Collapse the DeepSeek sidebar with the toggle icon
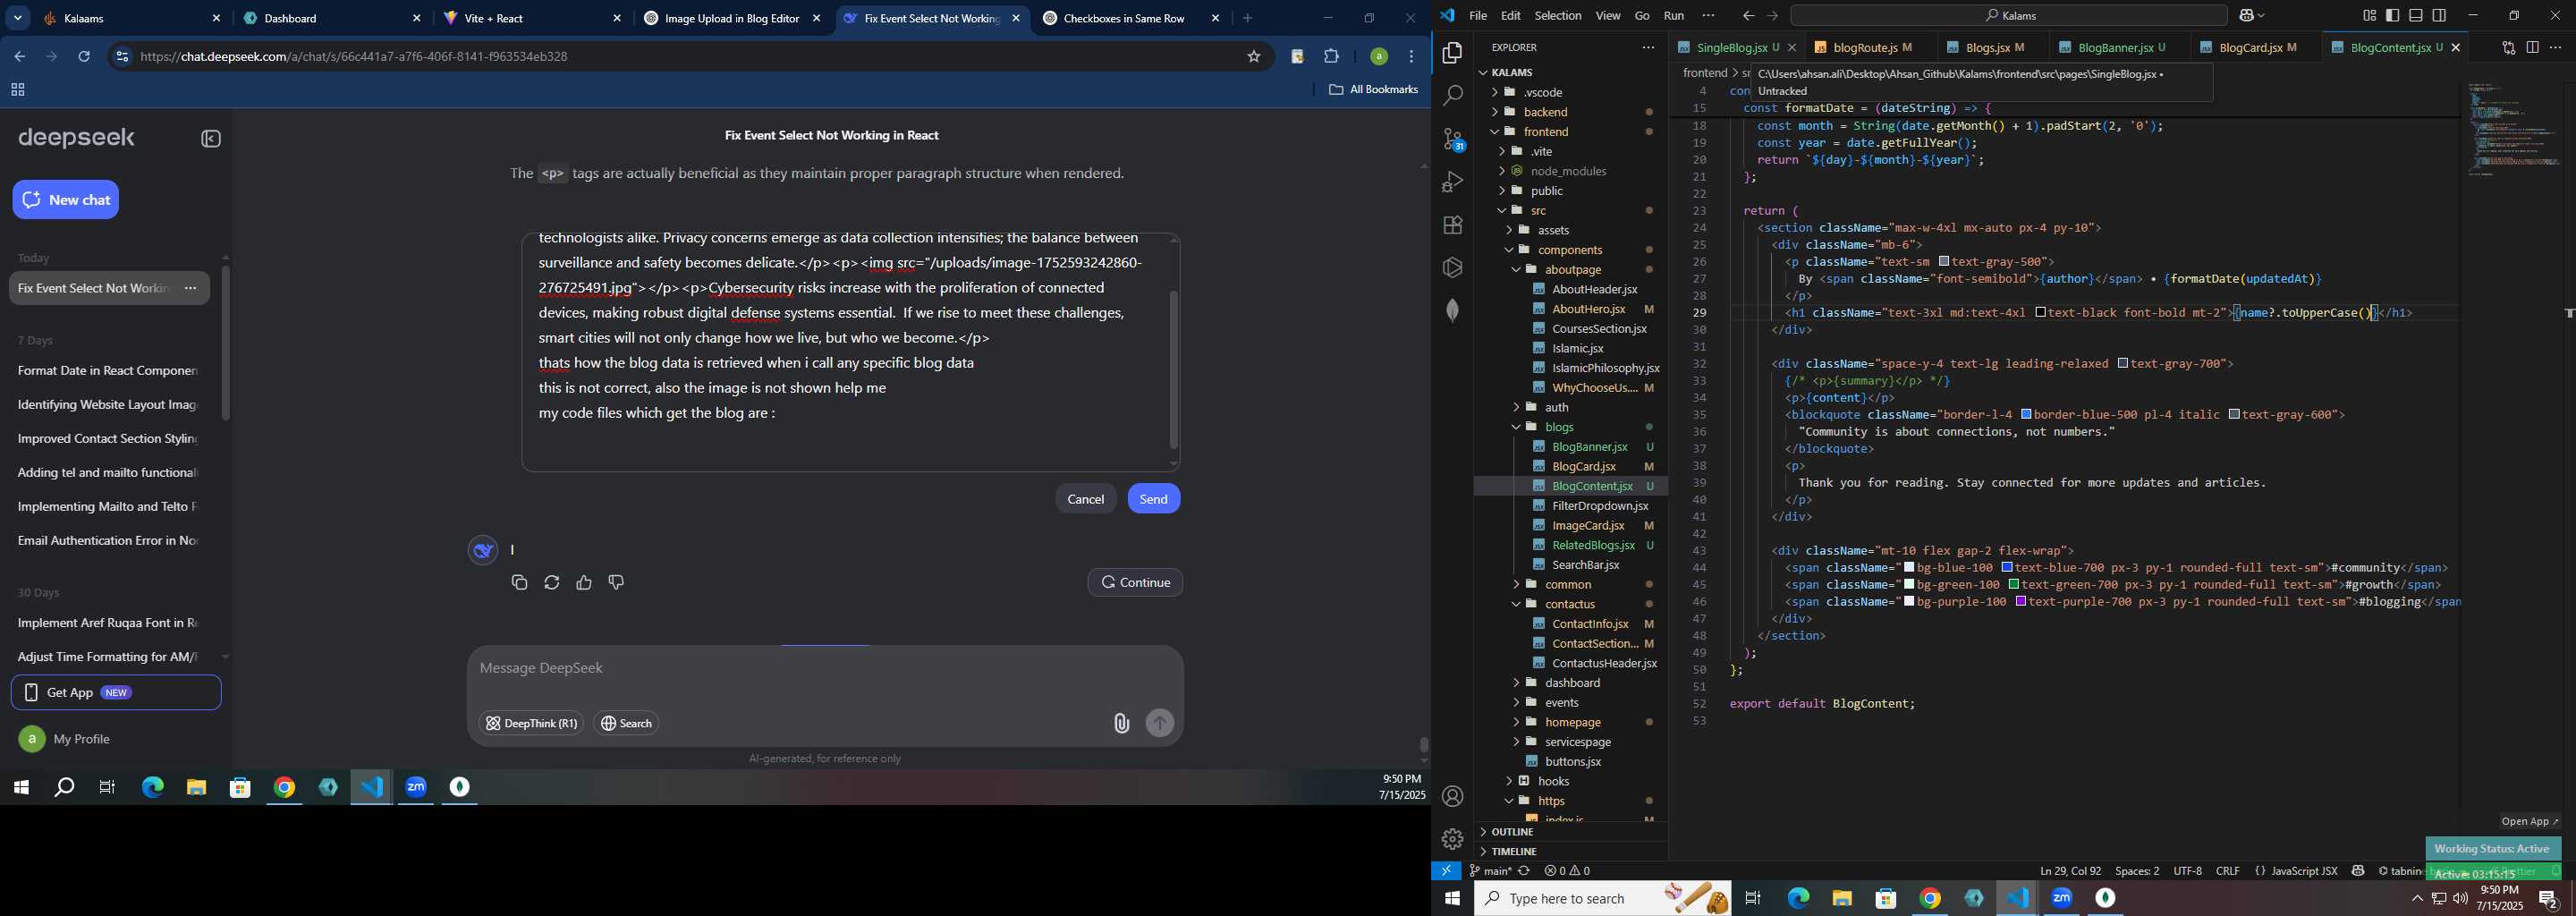The image size is (2576, 916). (211, 139)
